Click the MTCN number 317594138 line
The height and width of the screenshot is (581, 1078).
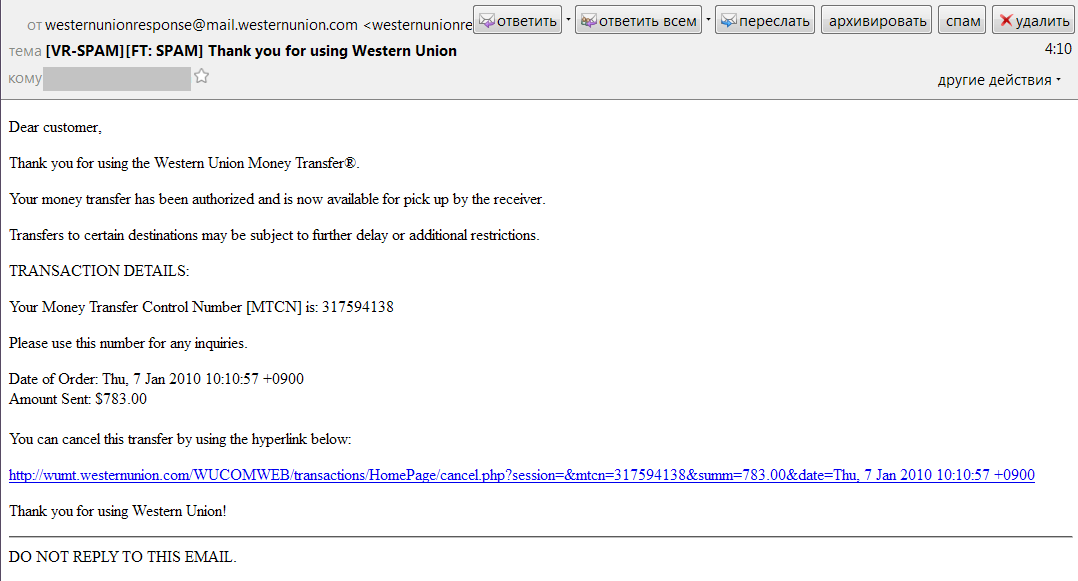coord(201,307)
